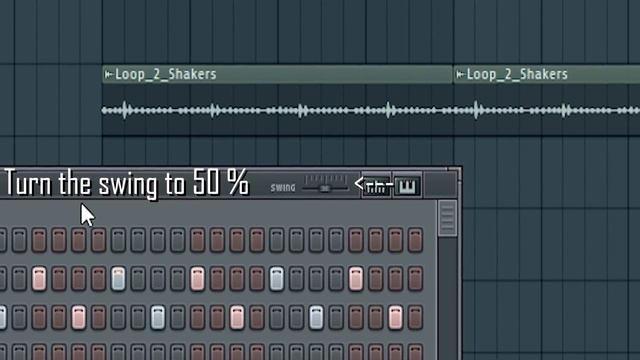Image resolution: width=640 pixels, height=360 pixels.
Task: Toggle middle lit pink step in second row
Action: 197,278
